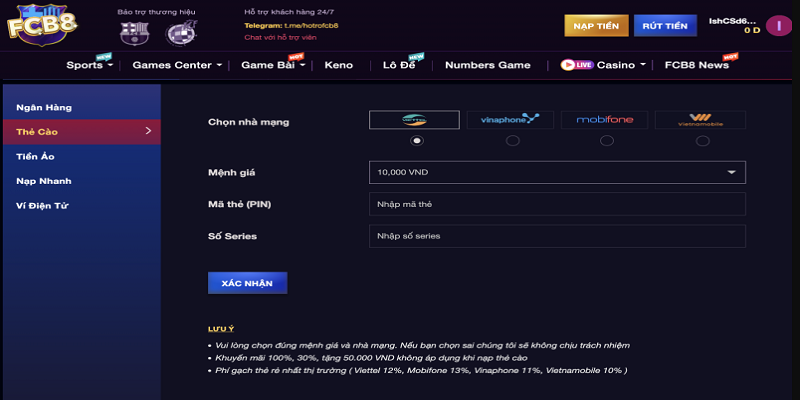Click the Viettel carrier logo
This screenshot has width=800, height=400.
(414, 120)
